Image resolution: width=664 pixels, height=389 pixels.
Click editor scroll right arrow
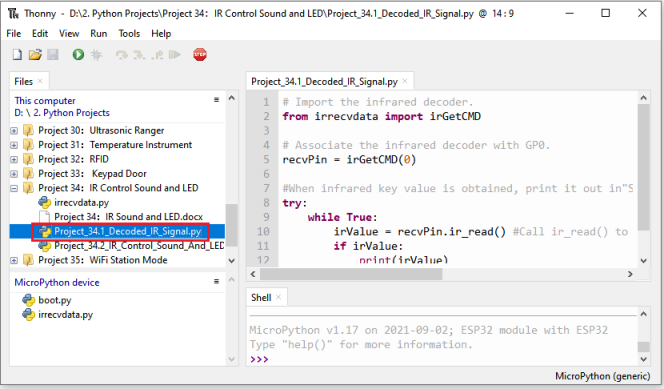(630, 274)
